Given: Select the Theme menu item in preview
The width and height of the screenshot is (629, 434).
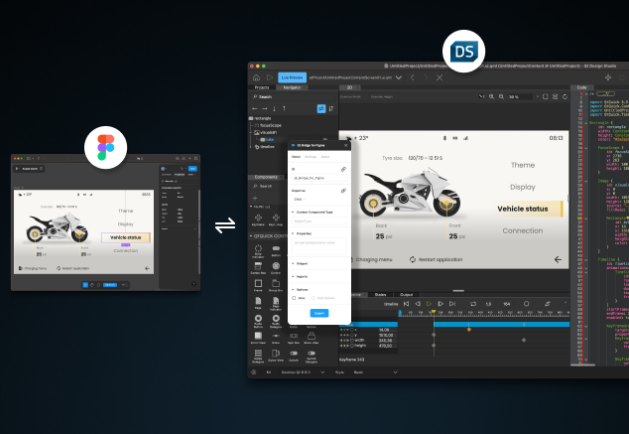Looking at the screenshot, I should tap(522, 165).
